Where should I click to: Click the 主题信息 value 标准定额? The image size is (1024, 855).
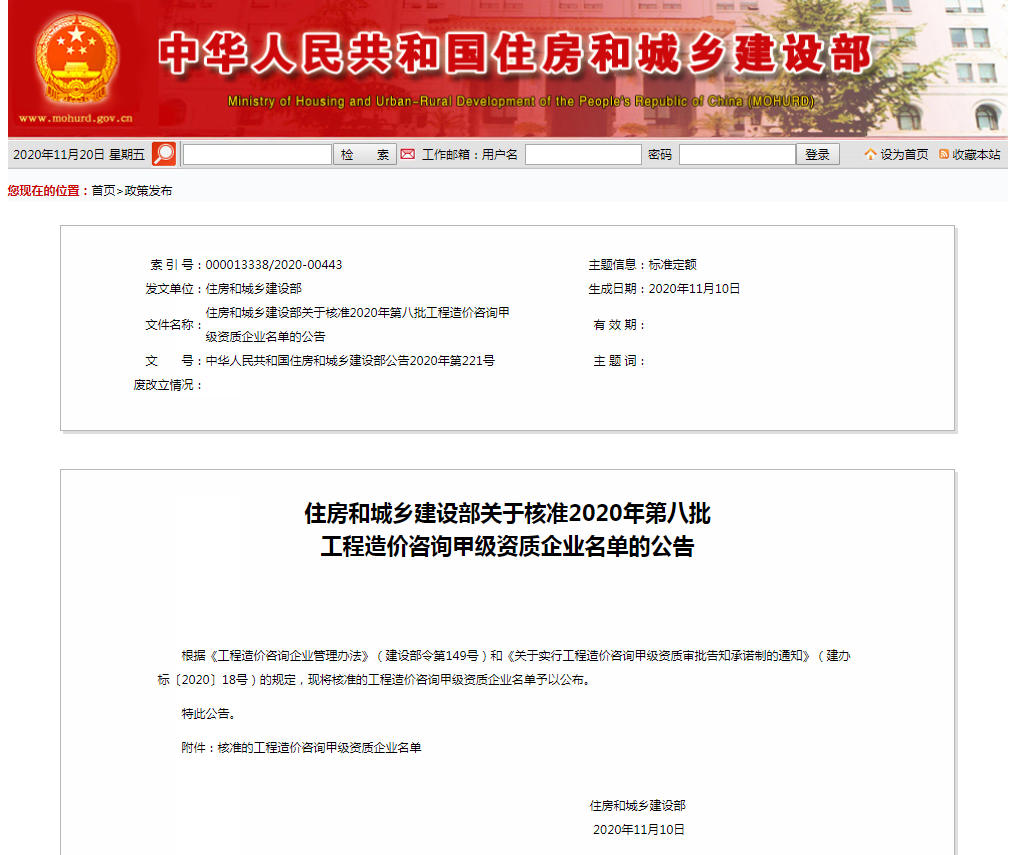(673, 265)
